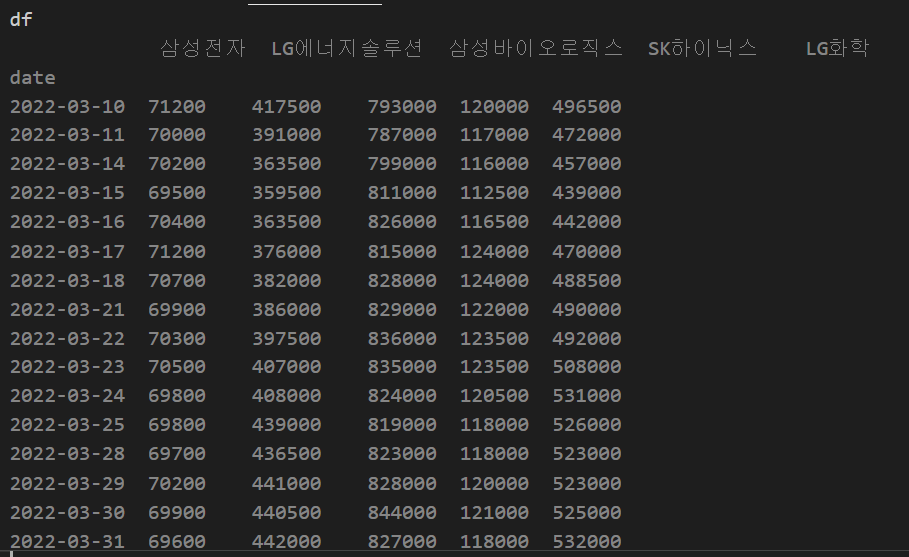Viewport: 909px width, 557px height.
Task: Click value 407000 in 2022-03-23 row
Action: (x=286, y=367)
